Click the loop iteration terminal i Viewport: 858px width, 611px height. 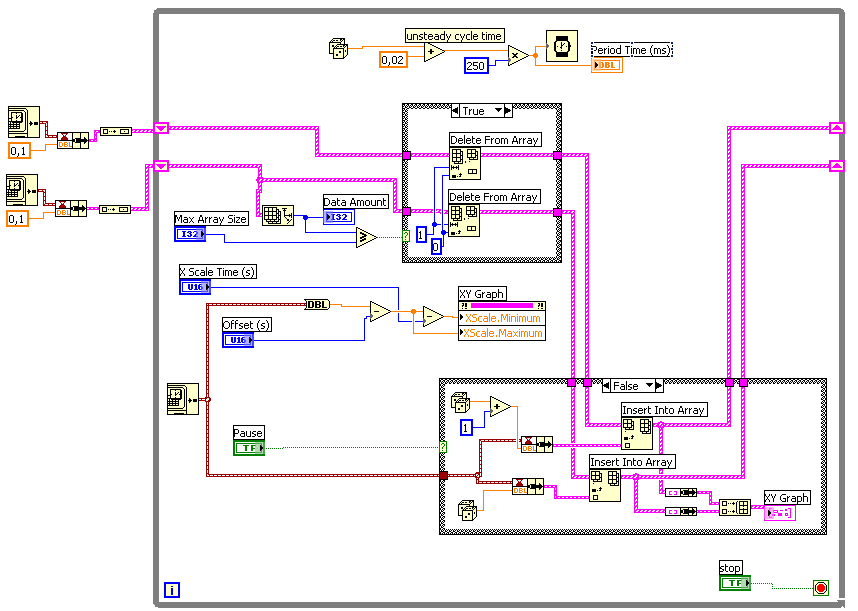point(172,590)
